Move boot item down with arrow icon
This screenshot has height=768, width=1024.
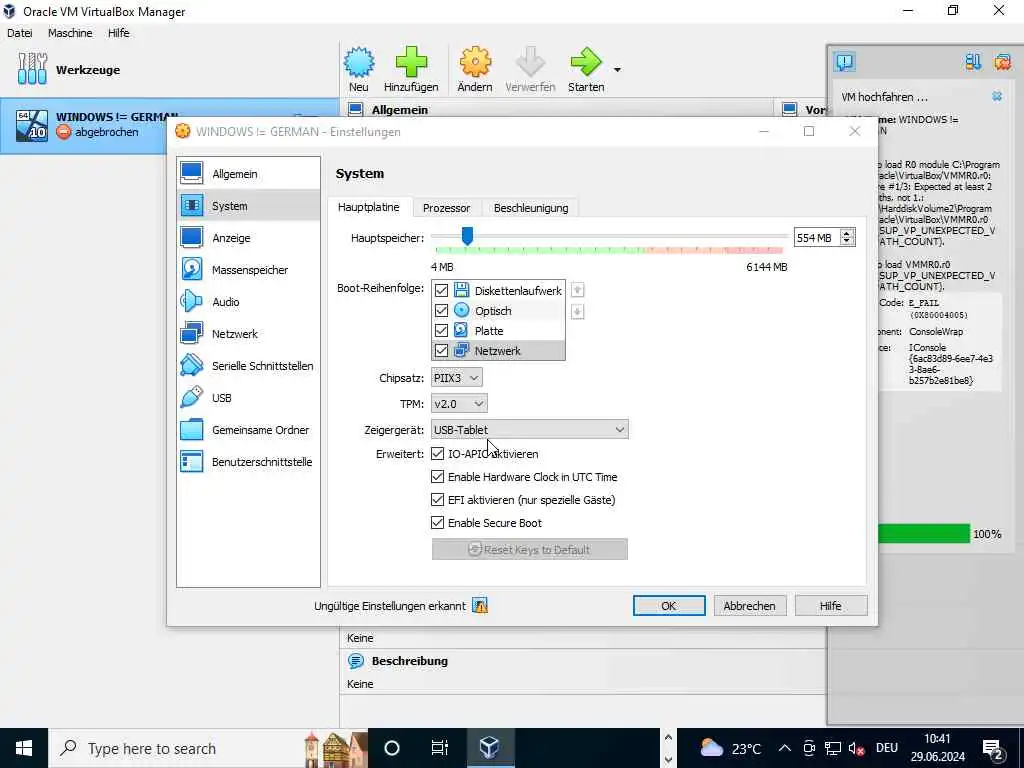tap(577, 312)
